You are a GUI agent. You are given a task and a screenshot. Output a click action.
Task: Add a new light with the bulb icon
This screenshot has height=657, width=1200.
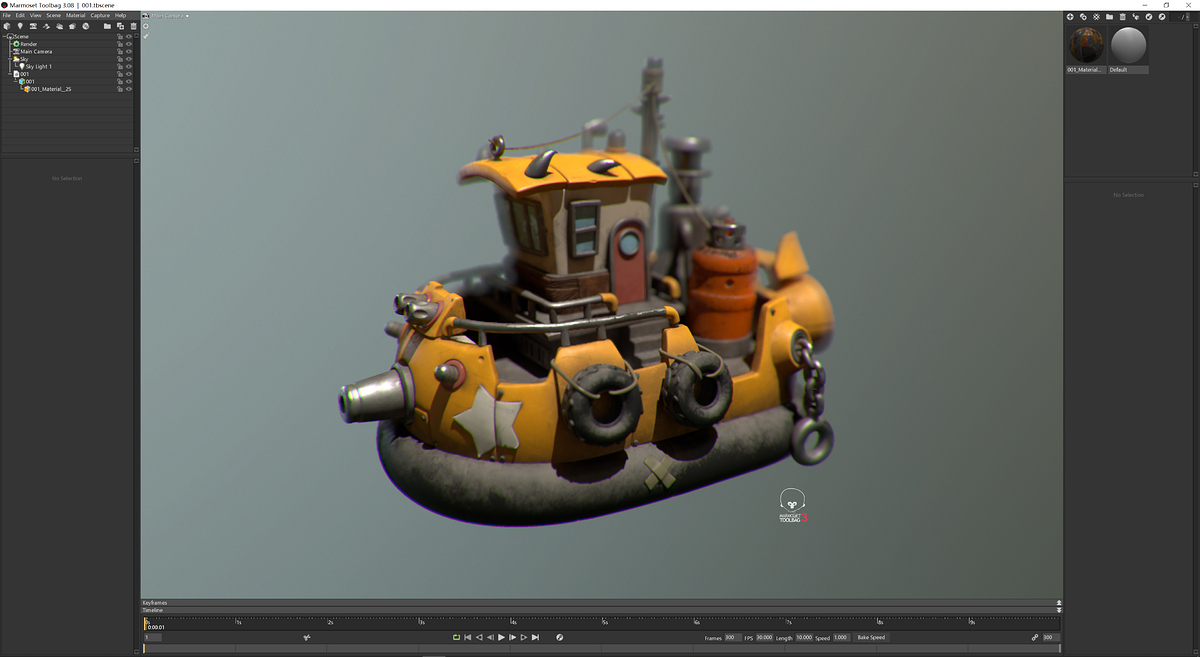[x=20, y=26]
